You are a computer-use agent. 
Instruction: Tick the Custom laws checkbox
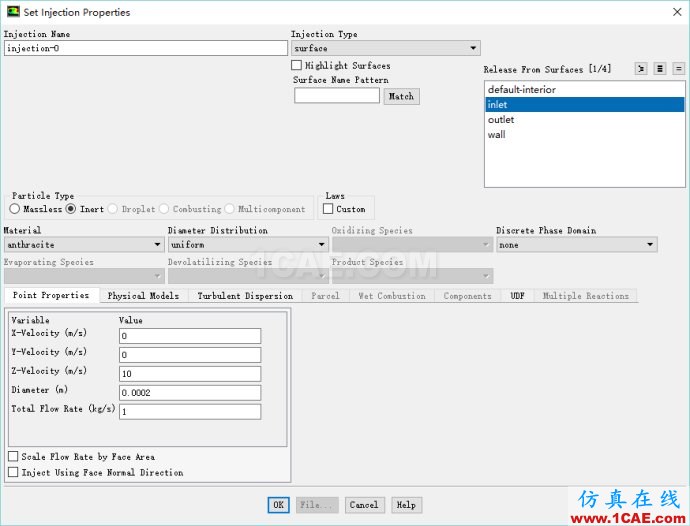(328, 209)
